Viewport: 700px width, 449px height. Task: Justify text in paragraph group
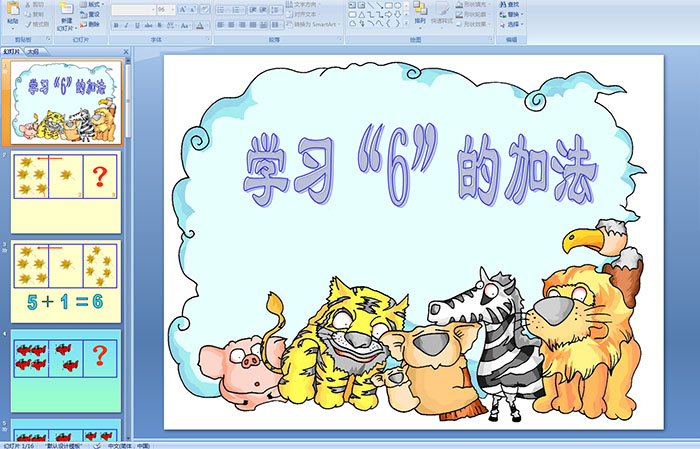click(x=253, y=25)
